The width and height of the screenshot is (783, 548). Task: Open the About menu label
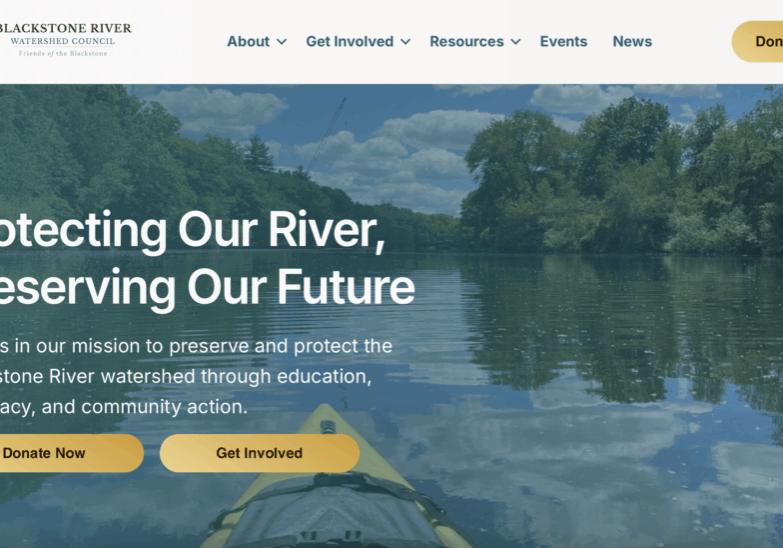(x=248, y=41)
